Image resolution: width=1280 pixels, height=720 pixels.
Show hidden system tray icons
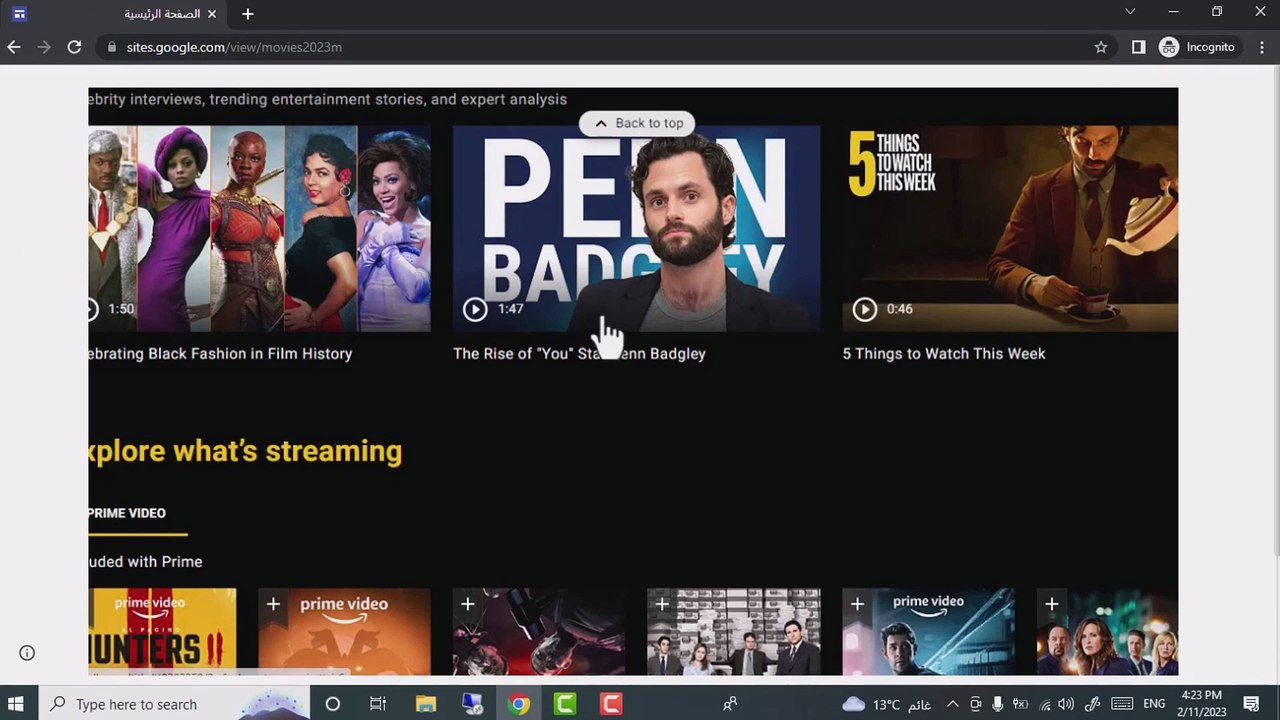click(952, 704)
